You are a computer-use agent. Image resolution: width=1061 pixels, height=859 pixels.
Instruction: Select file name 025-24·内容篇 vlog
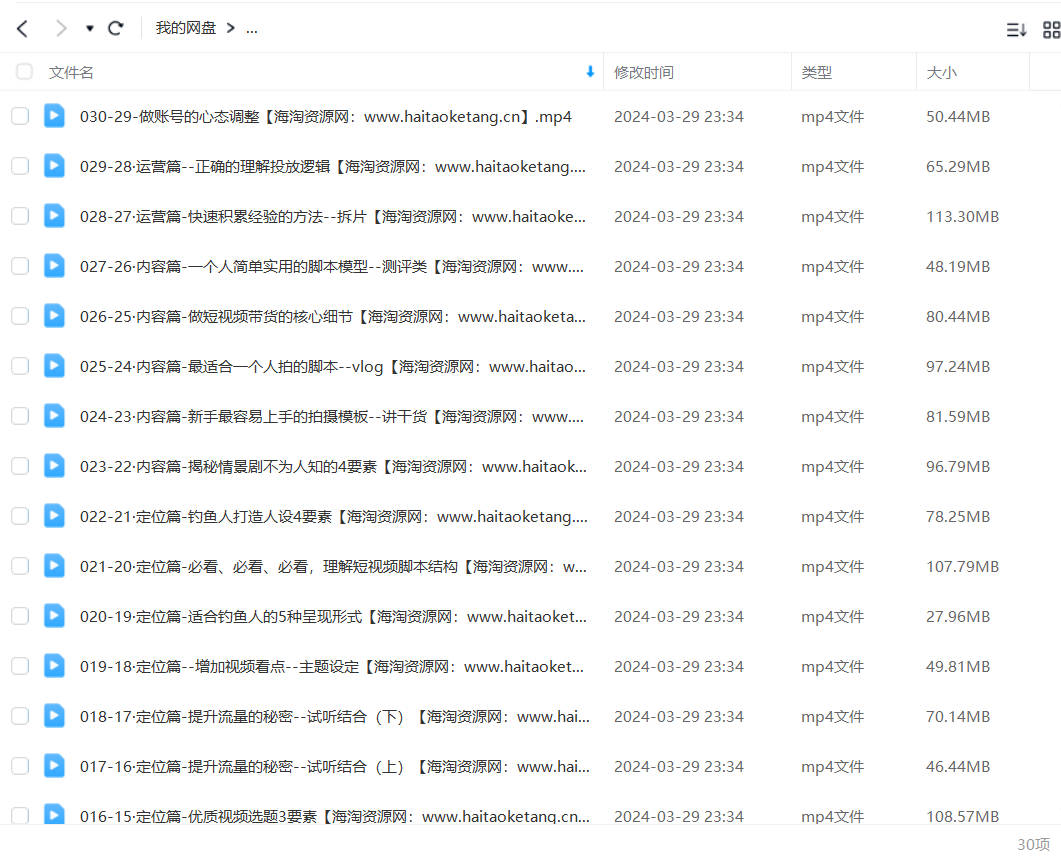coord(333,367)
